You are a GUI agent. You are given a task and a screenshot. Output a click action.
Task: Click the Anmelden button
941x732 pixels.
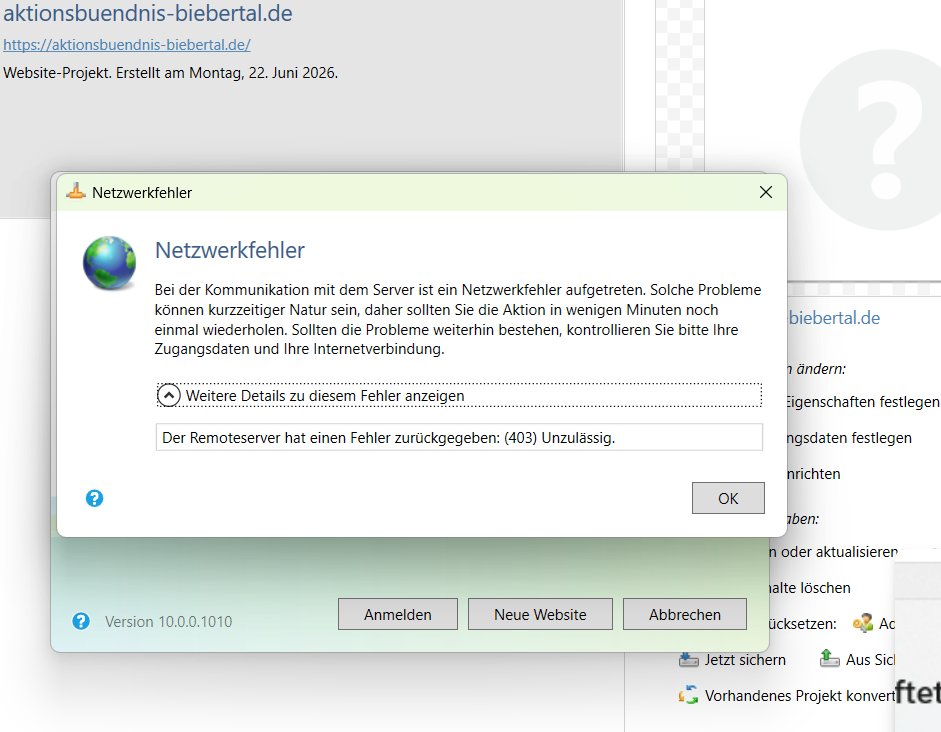[397, 614]
